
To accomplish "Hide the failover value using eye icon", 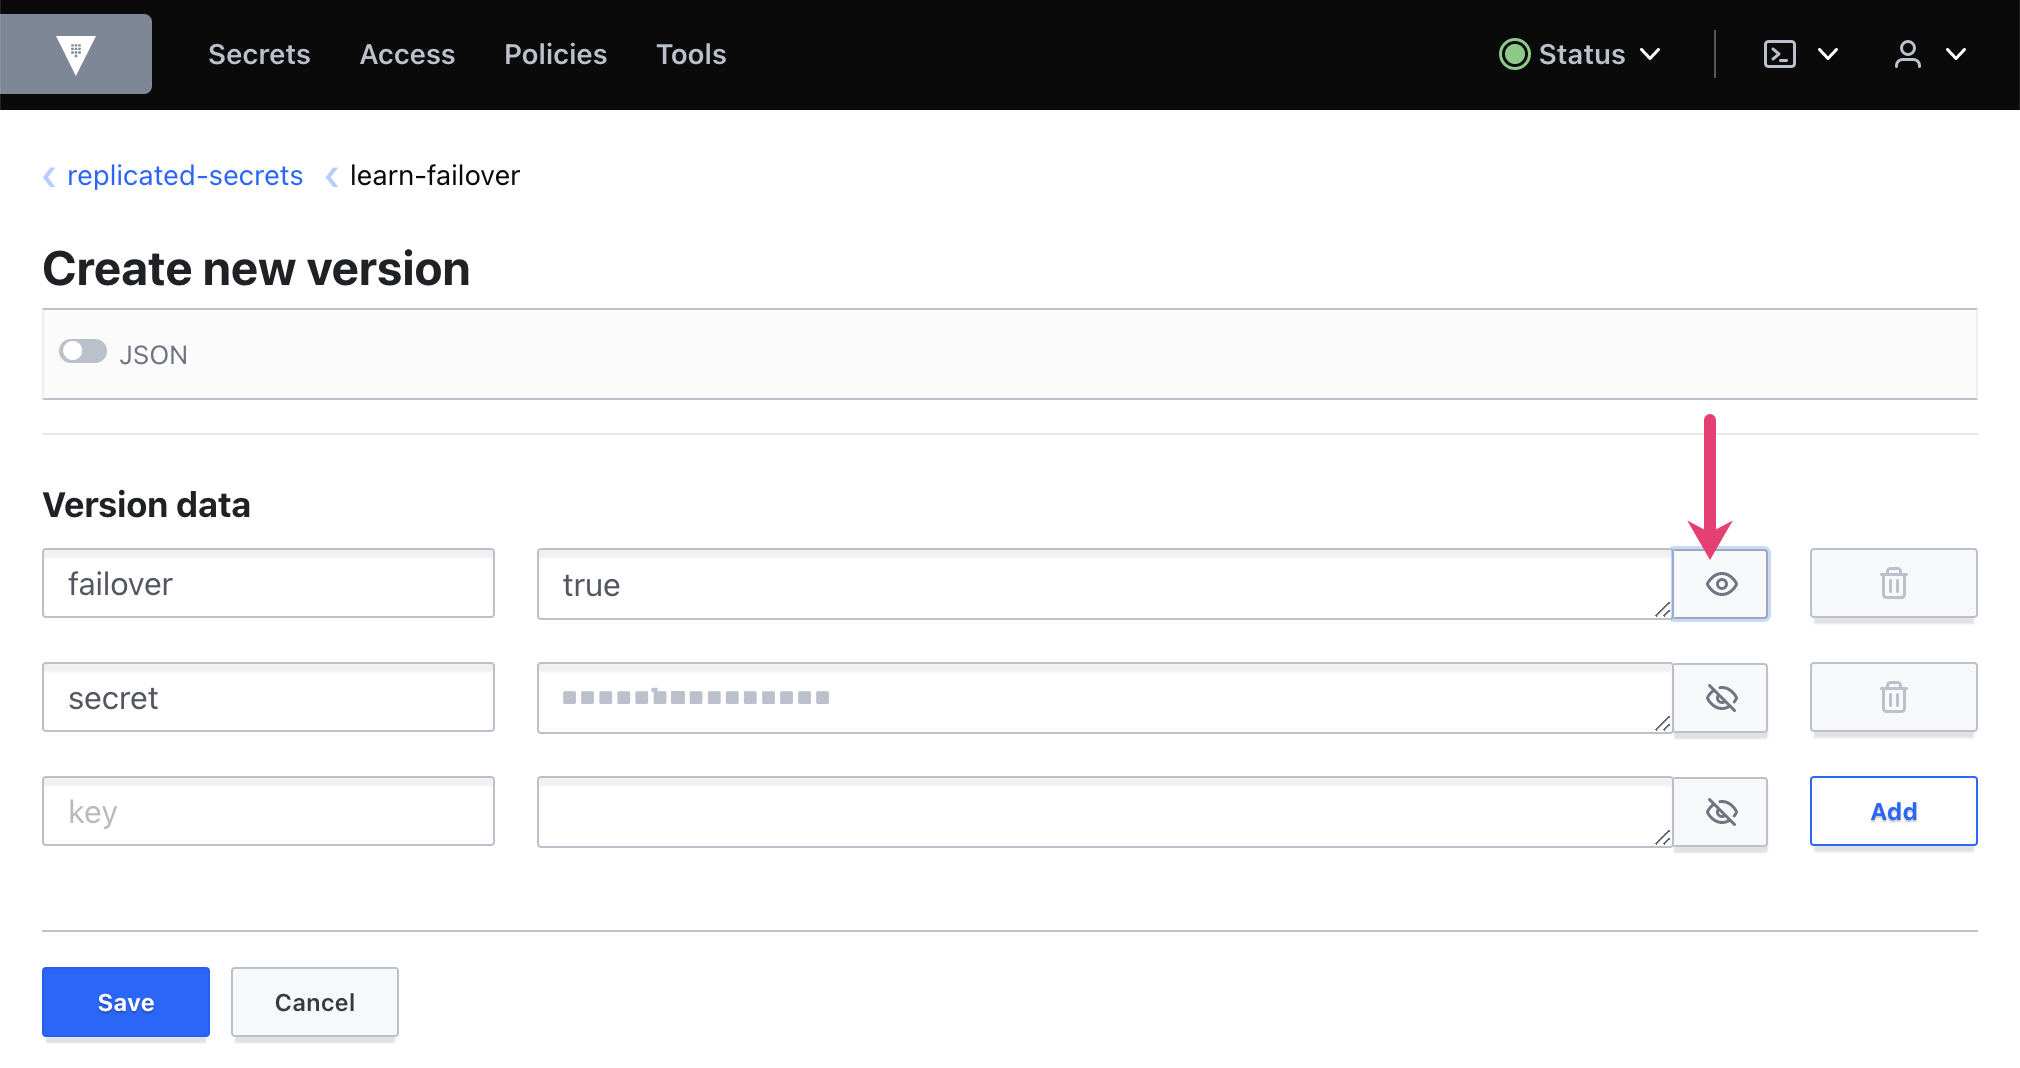I will [1720, 584].
